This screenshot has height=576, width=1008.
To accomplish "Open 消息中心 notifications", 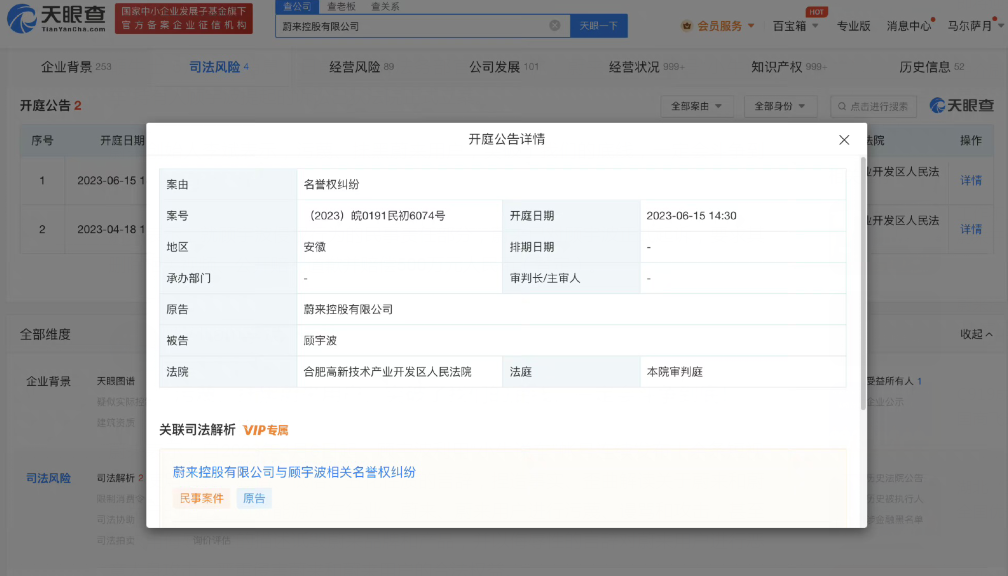I will pyautogui.click(x=909, y=26).
